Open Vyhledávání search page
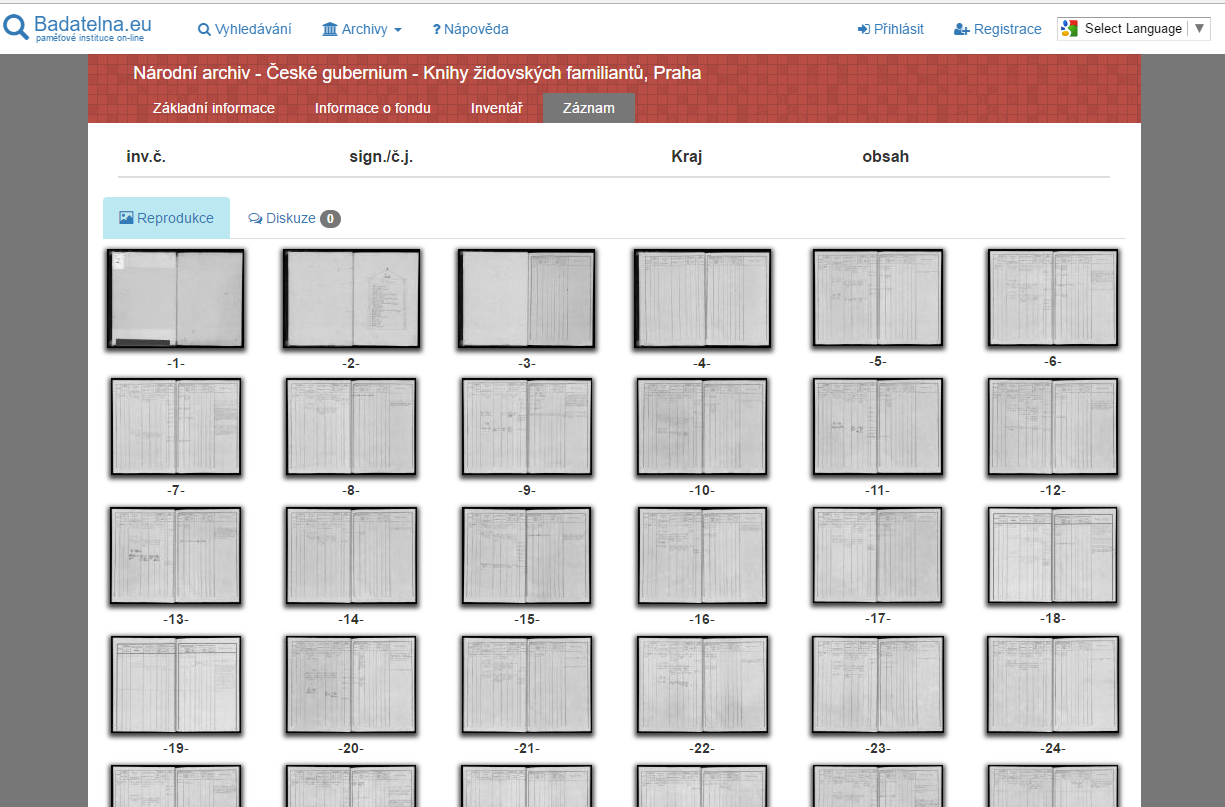 point(246,29)
